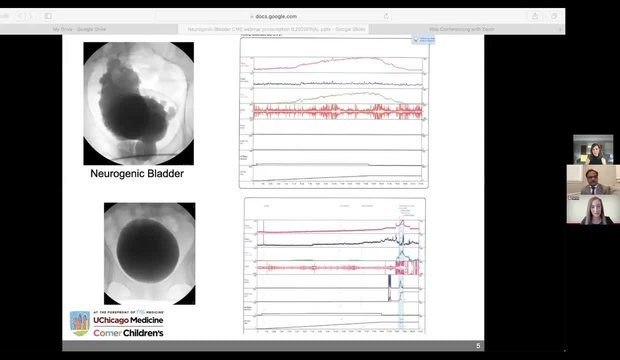Screen dimensions: 620x360
Task: Select the dark-haired woman's video tile
Action: point(593,150)
